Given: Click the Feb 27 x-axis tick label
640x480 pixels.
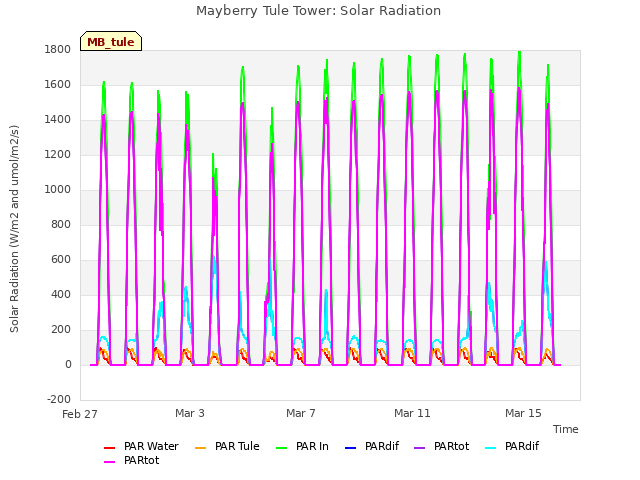Looking at the screenshot, I should [80, 414].
